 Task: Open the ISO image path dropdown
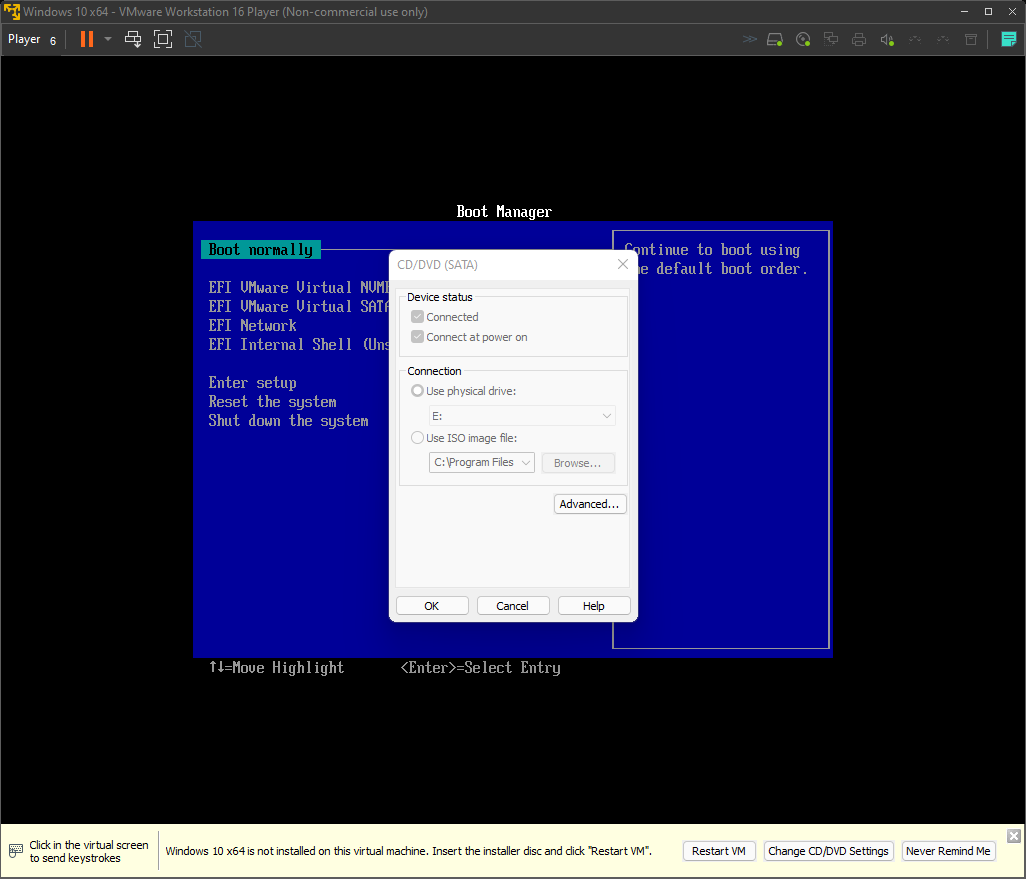click(x=481, y=462)
